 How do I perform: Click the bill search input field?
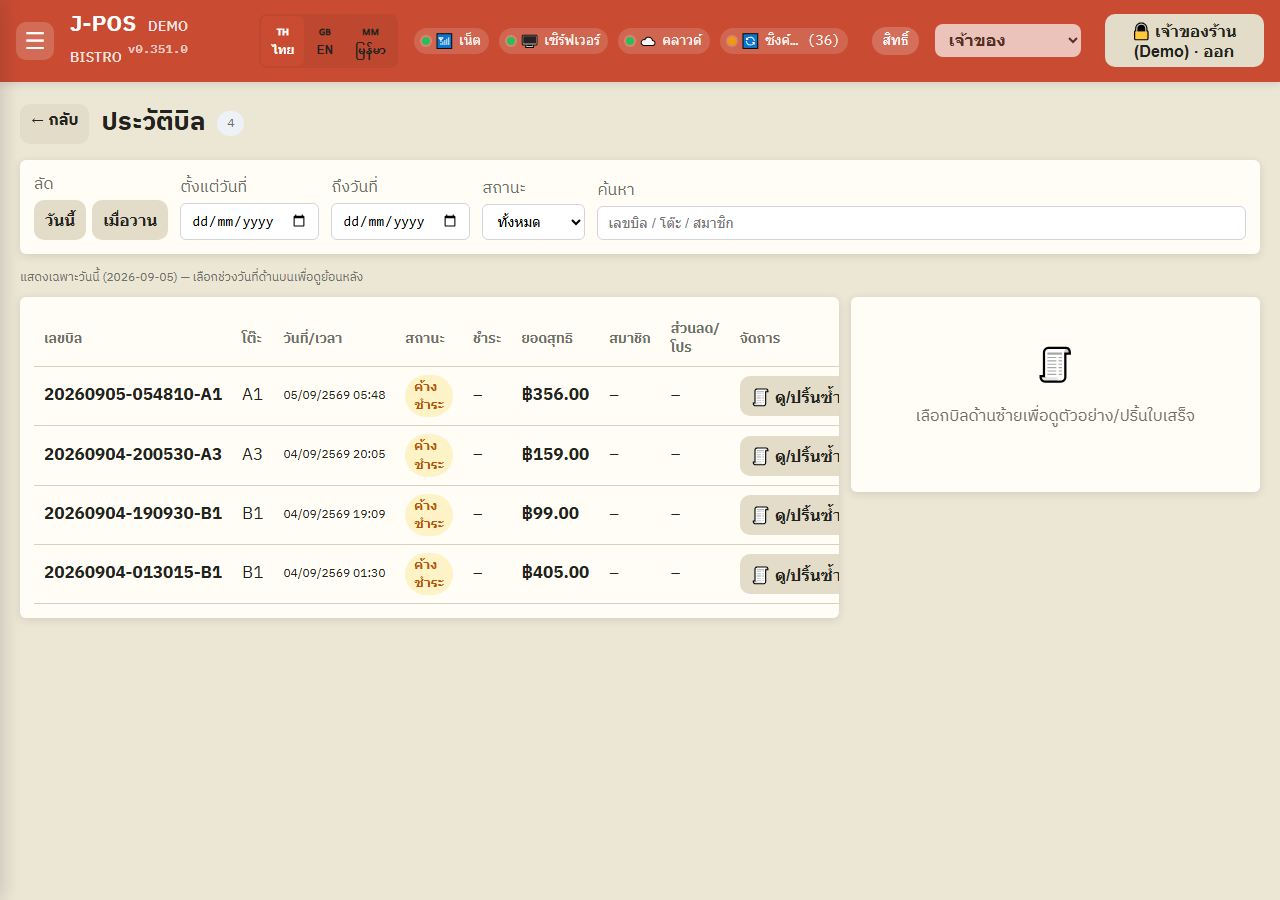pyautogui.click(x=921, y=223)
